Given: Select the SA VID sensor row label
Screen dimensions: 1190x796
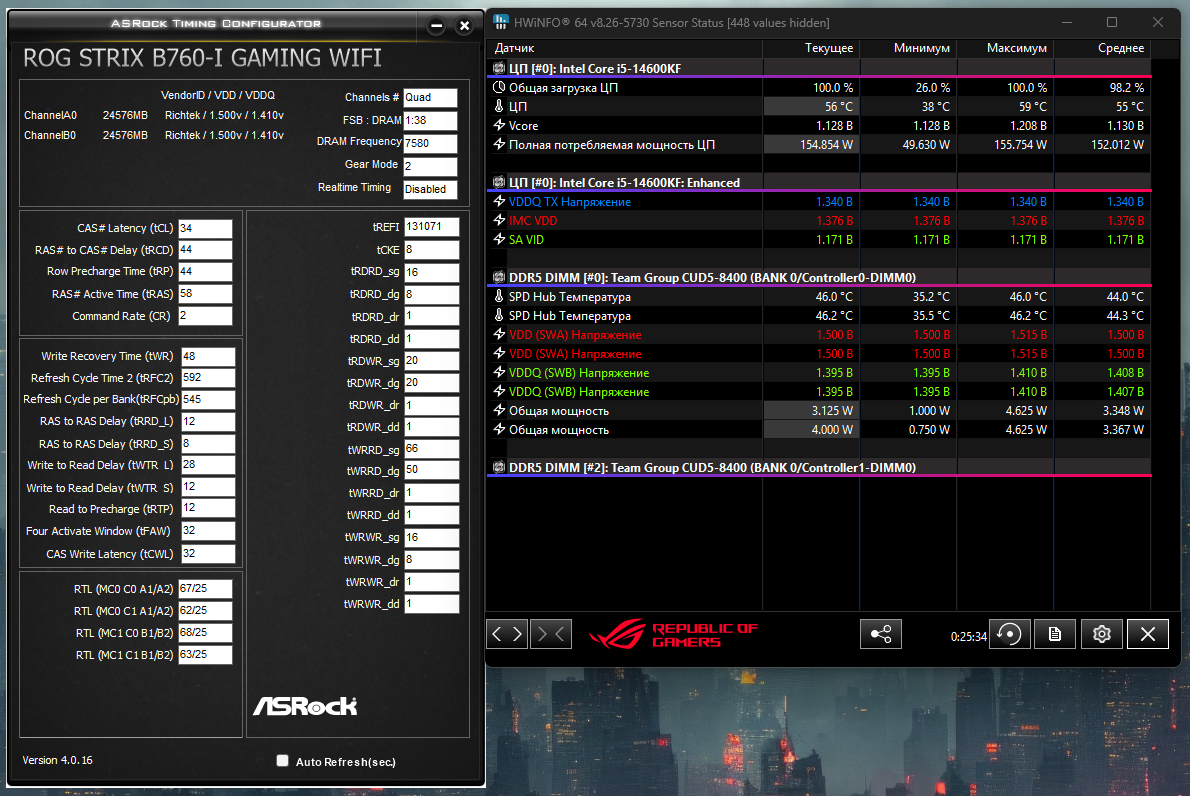Looking at the screenshot, I should (x=526, y=239).
